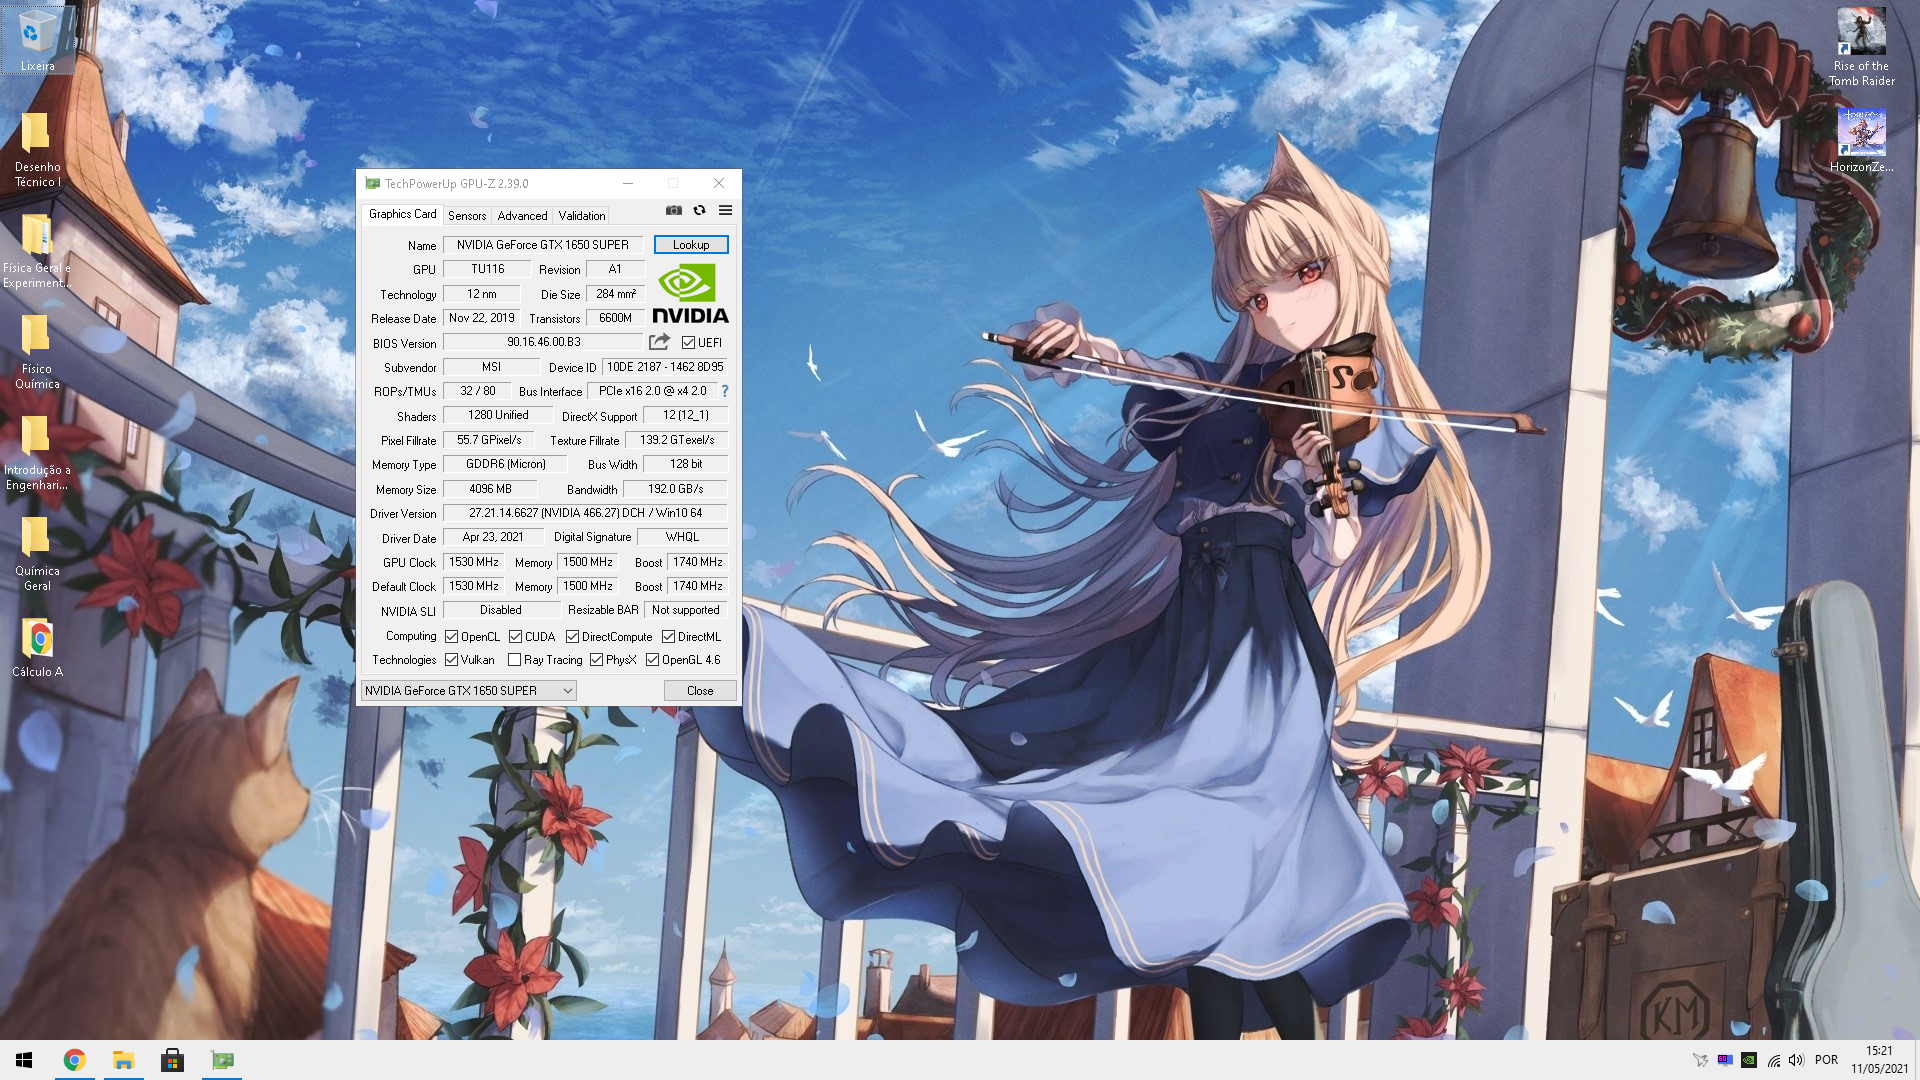Select the Física Geral e Experimental folder
The image size is (1920, 1080).
point(37,250)
